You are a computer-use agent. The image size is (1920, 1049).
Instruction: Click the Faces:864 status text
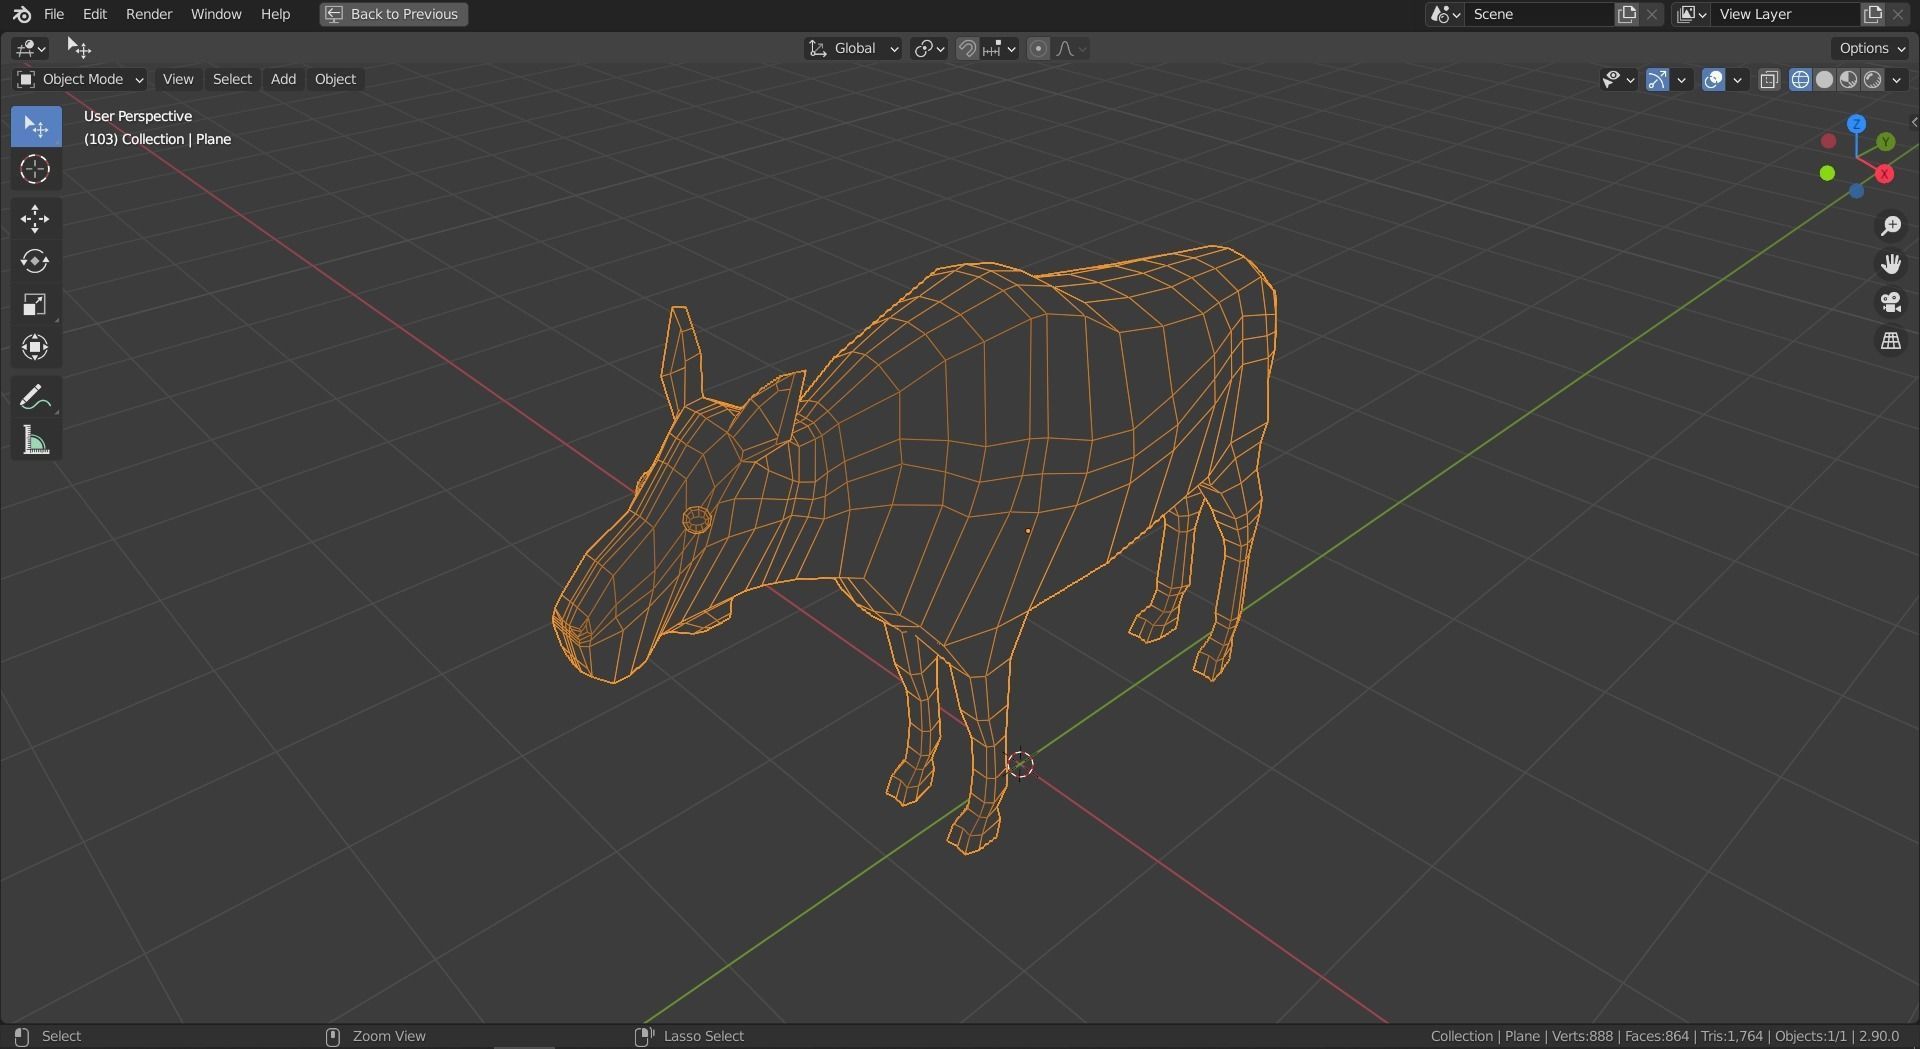(1657, 1036)
